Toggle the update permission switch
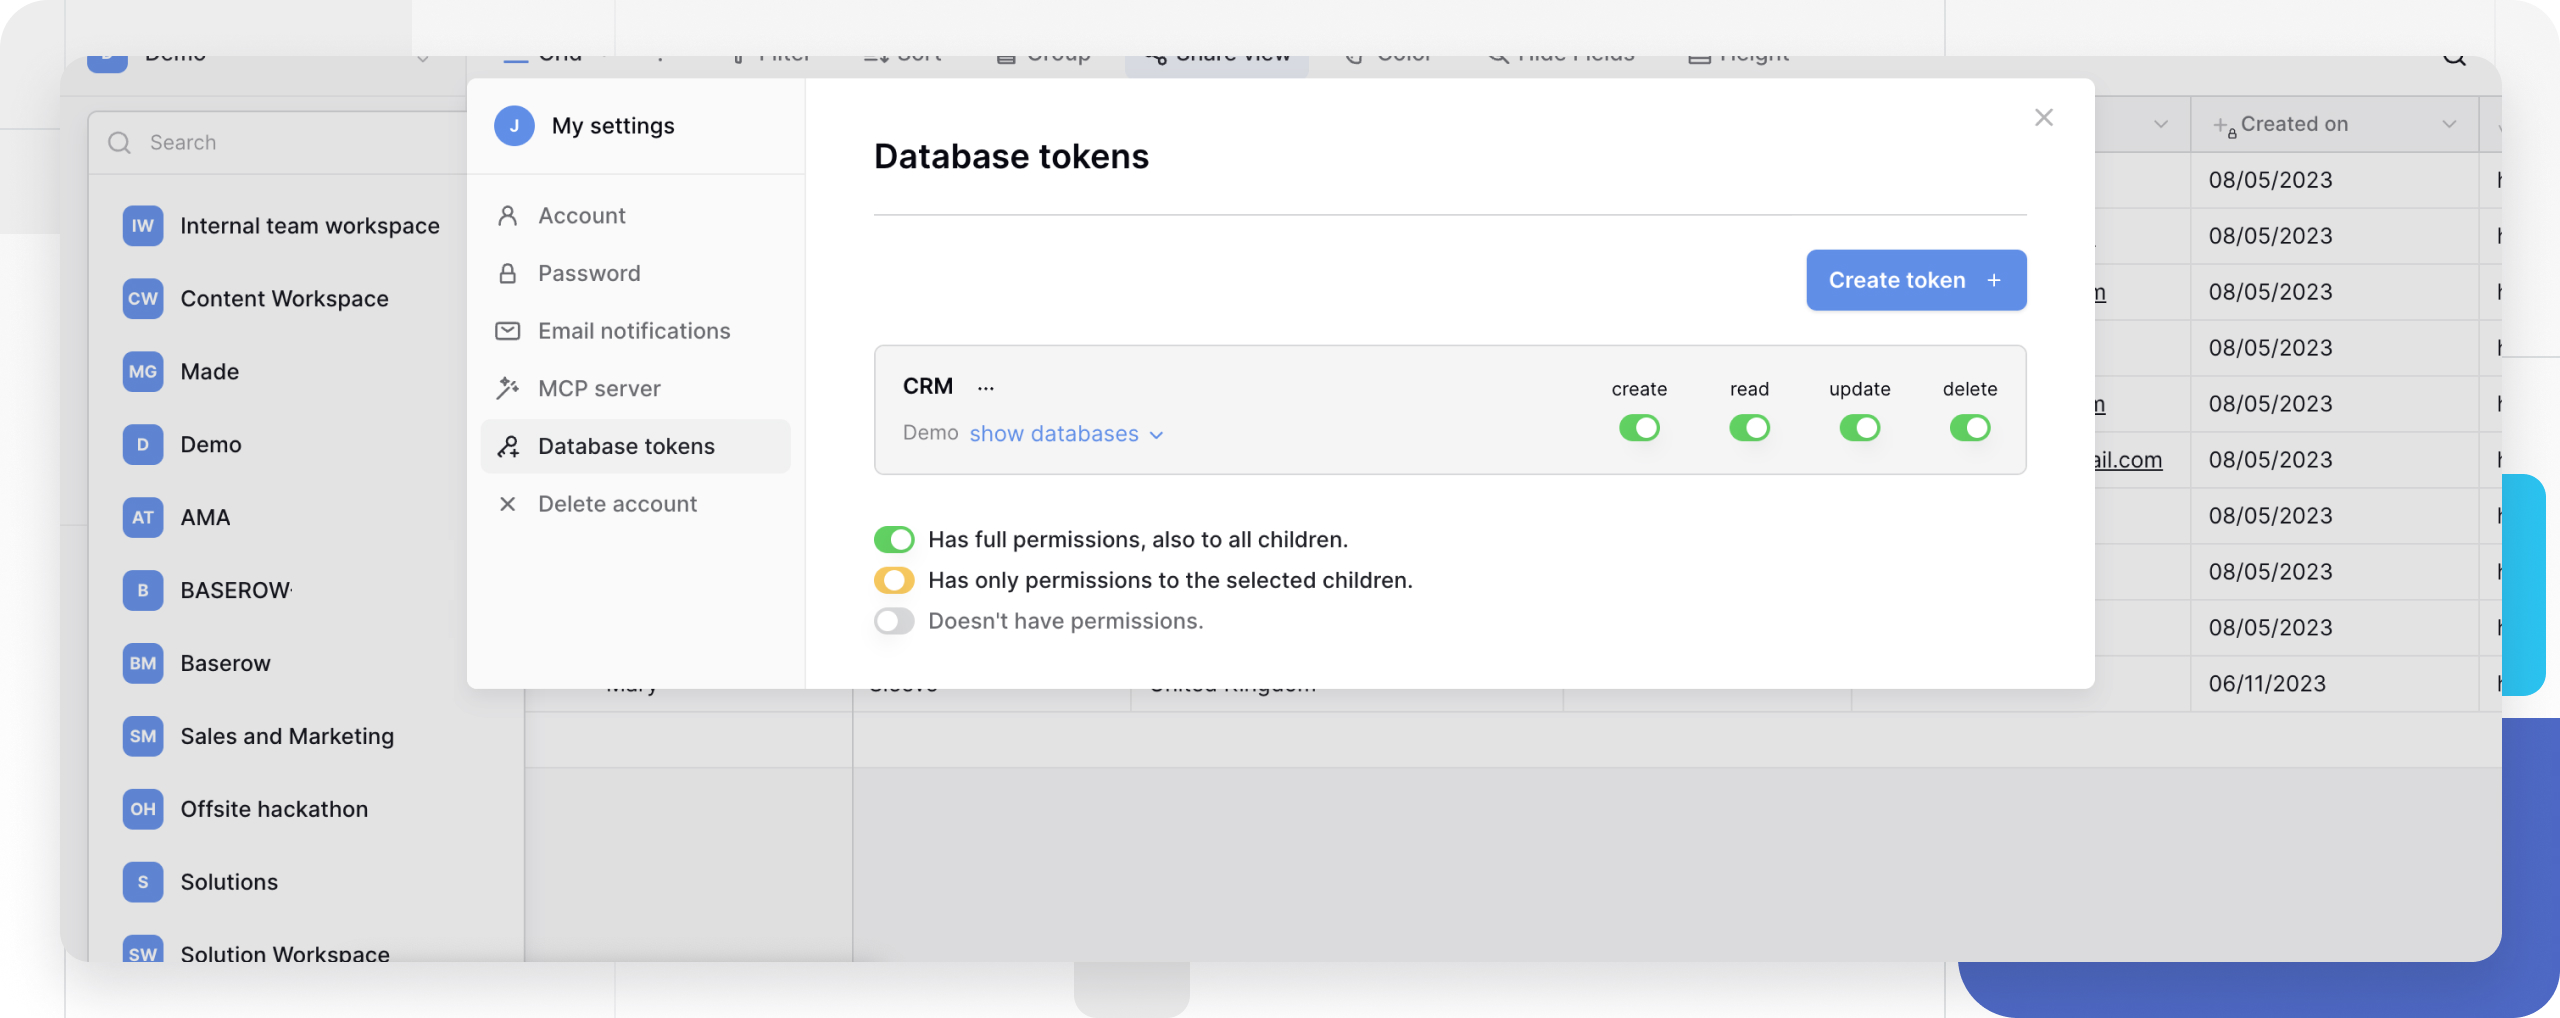2560x1018 pixels. tap(1859, 428)
